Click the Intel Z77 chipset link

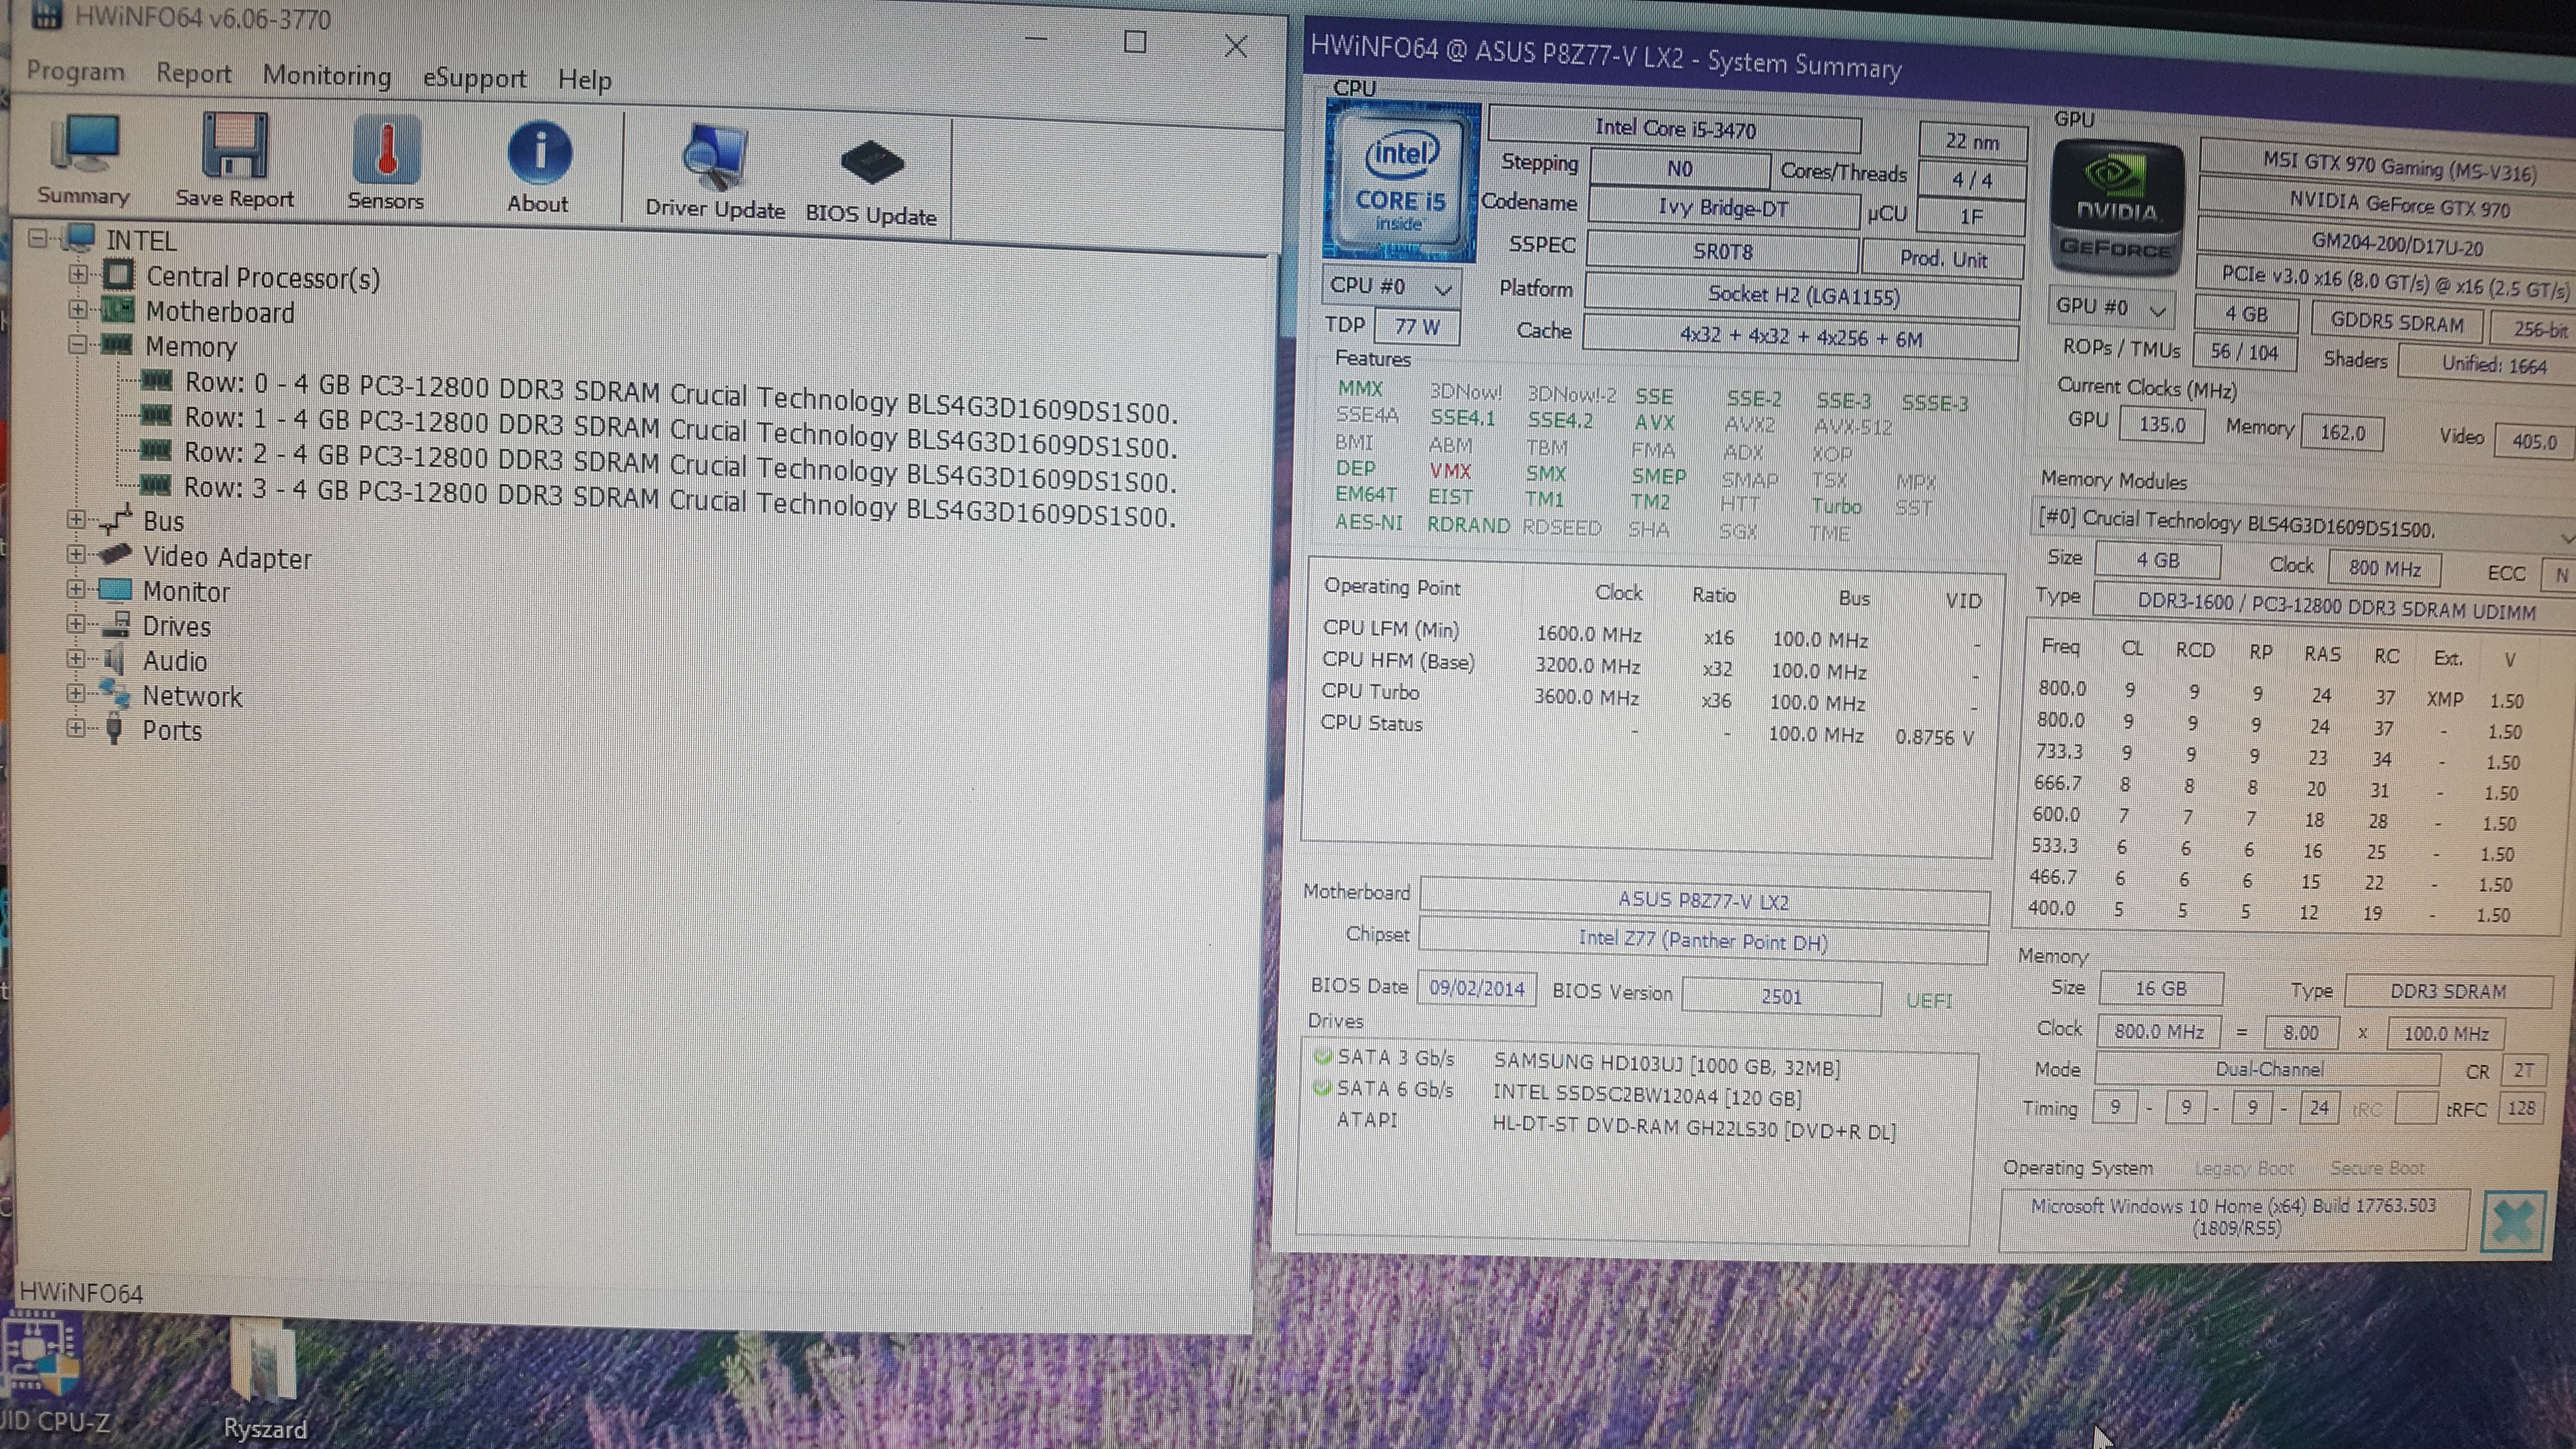[x=1702, y=941]
